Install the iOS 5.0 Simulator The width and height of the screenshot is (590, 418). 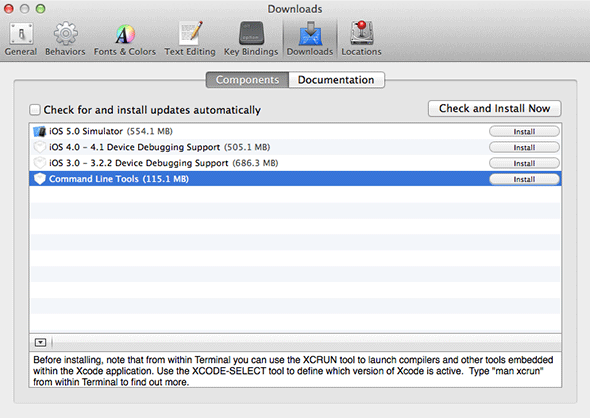(x=524, y=132)
